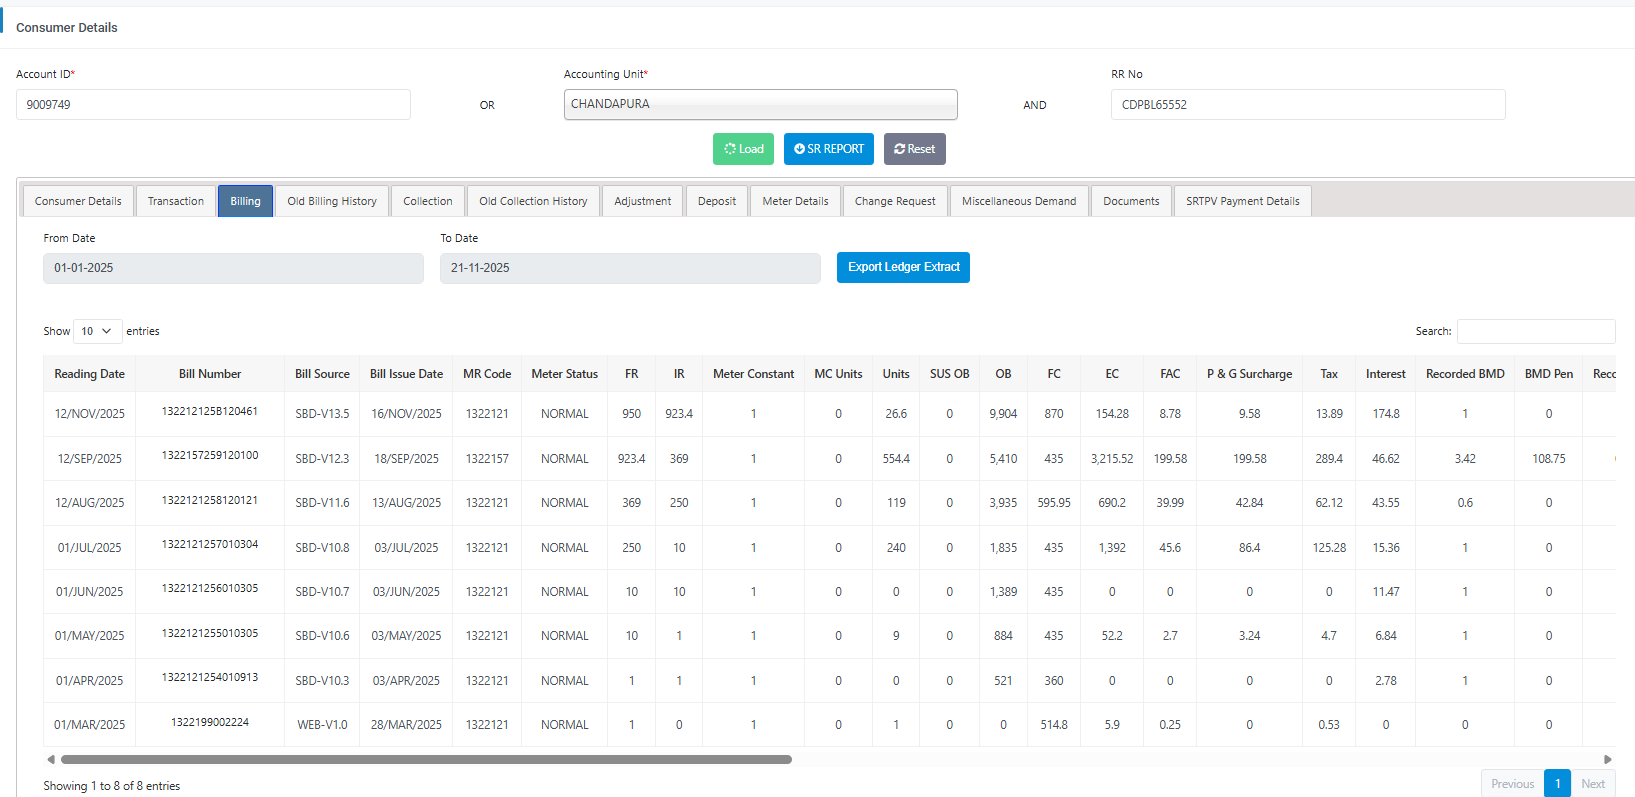Open the To Date picker field

[x=630, y=268]
